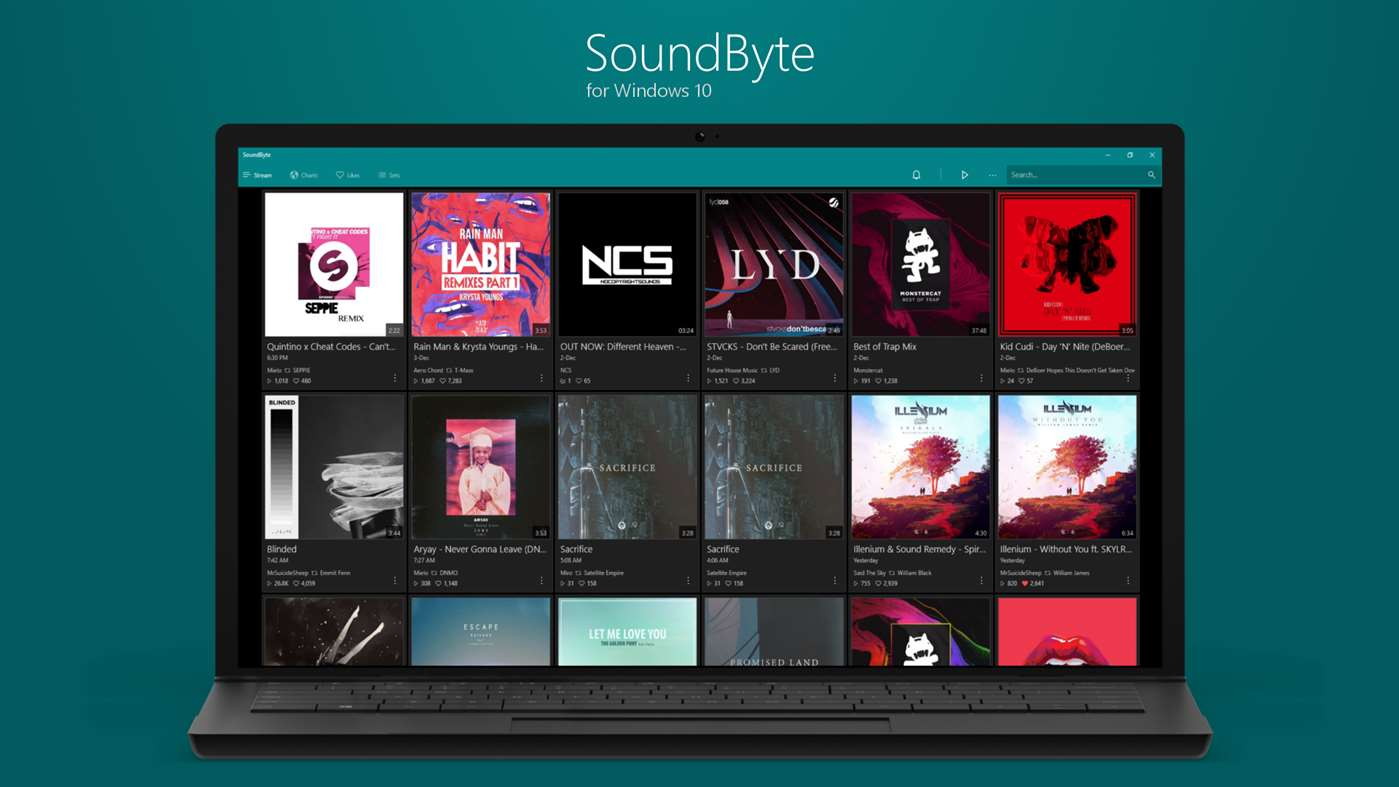Open the Stream tab
Image resolution: width=1399 pixels, height=787 pixels.
pos(257,175)
